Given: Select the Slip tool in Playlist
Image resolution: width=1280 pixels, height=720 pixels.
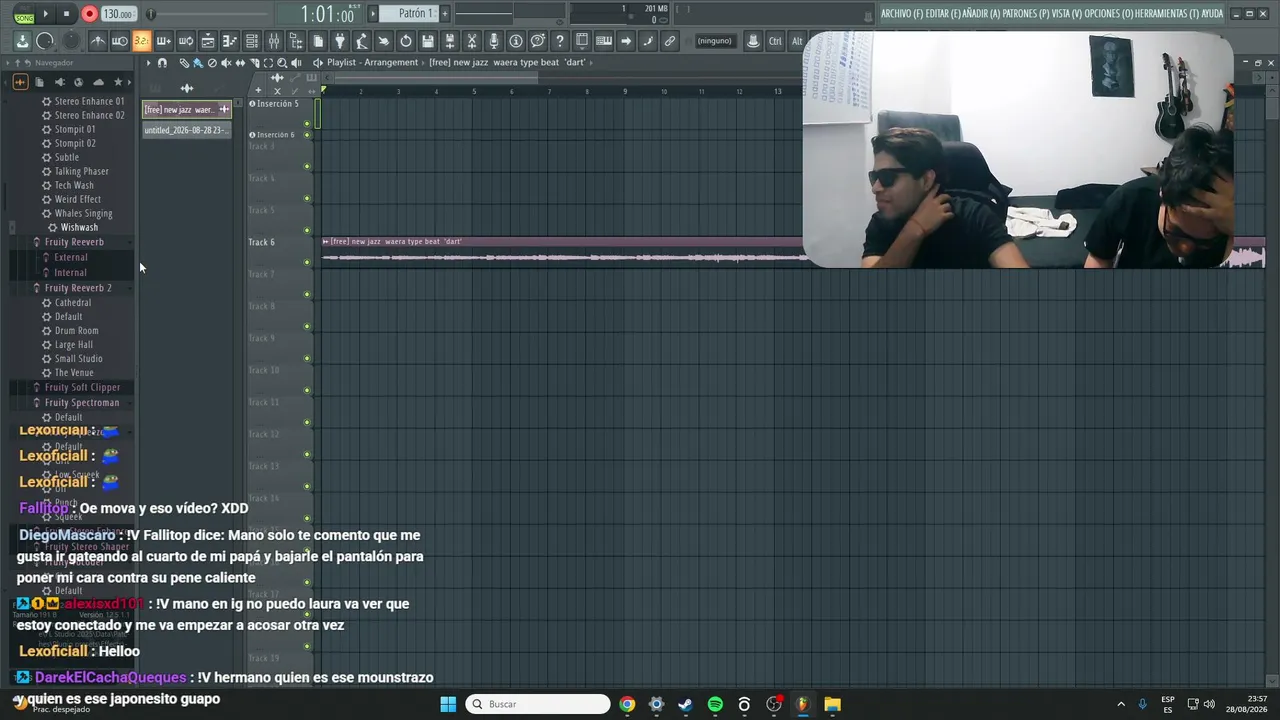Looking at the screenshot, I should click(240, 63).
